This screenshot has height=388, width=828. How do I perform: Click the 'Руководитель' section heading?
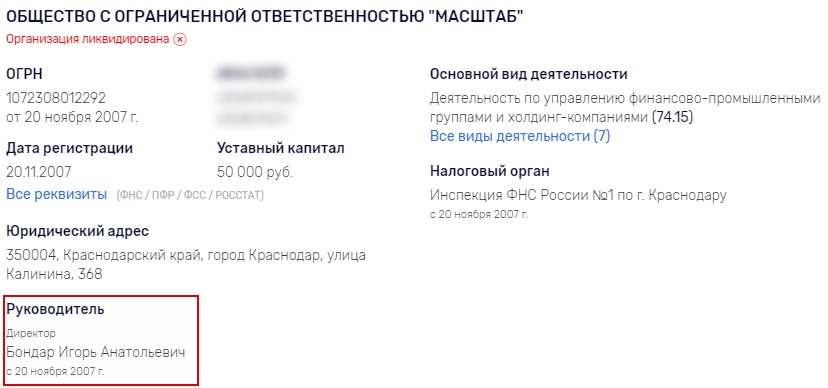tap(55, 309)
